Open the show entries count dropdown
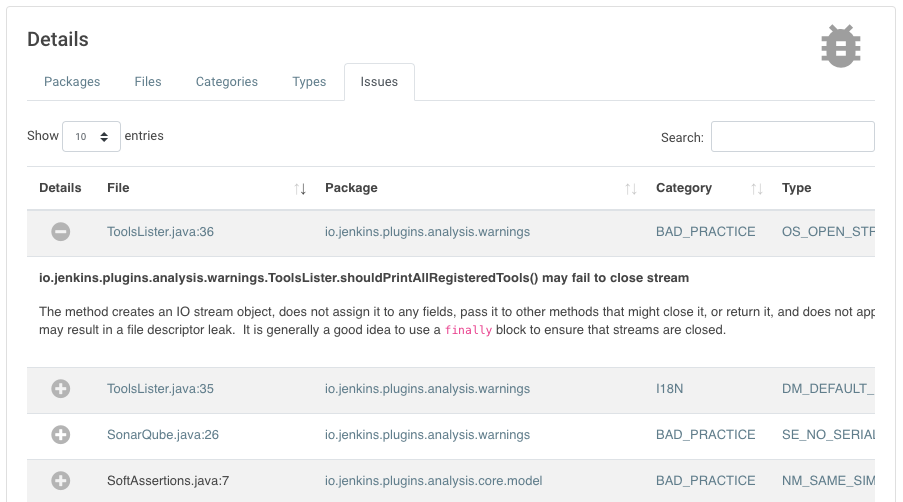The image size is (903, 502). coord(91,137)
